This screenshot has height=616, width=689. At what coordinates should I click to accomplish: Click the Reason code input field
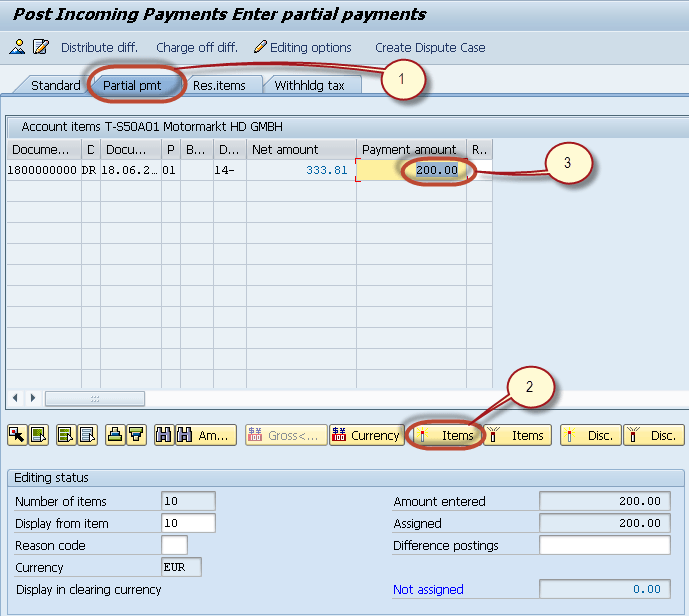click(174, 545)
